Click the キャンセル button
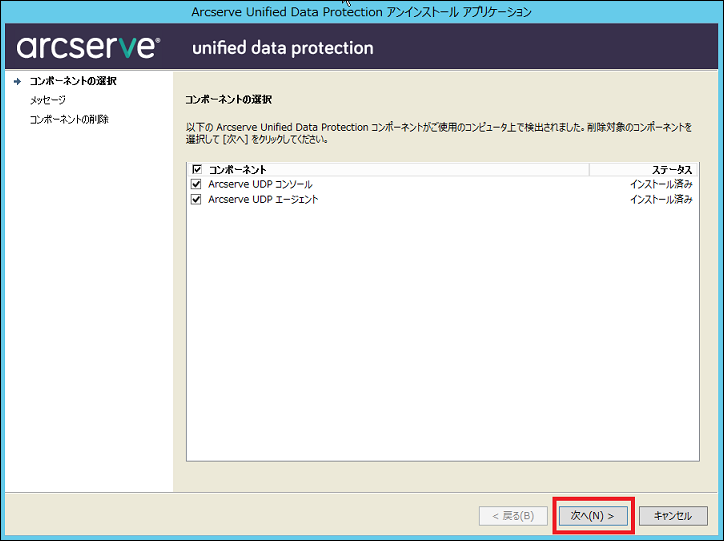Viewport: 724px width, 541px height. coord(673,516)
